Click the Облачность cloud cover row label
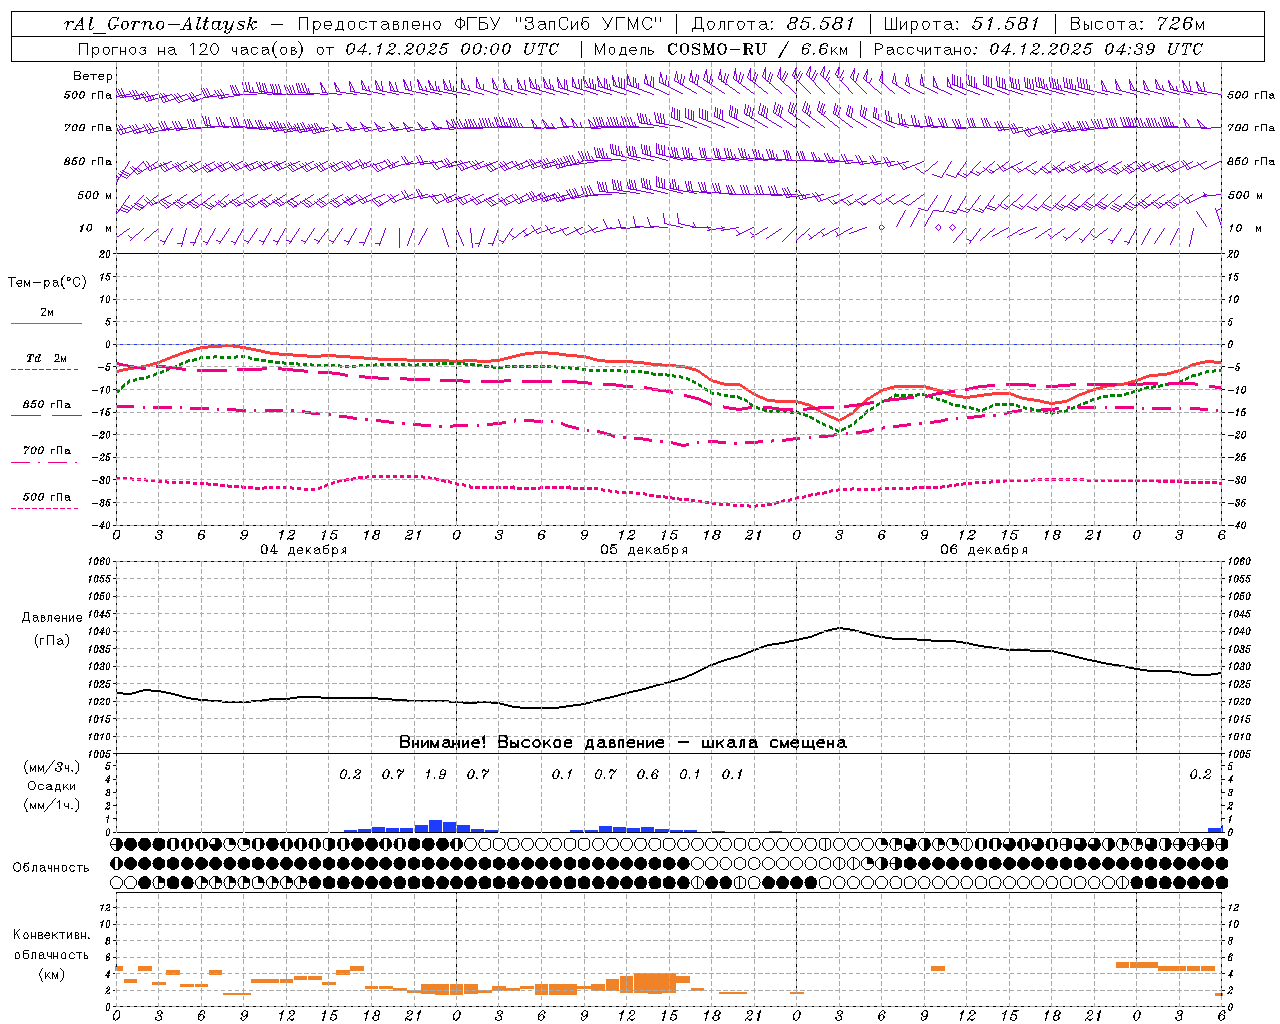Image resolution: width=1280 pixels, height=1024 pixels. 51,868
